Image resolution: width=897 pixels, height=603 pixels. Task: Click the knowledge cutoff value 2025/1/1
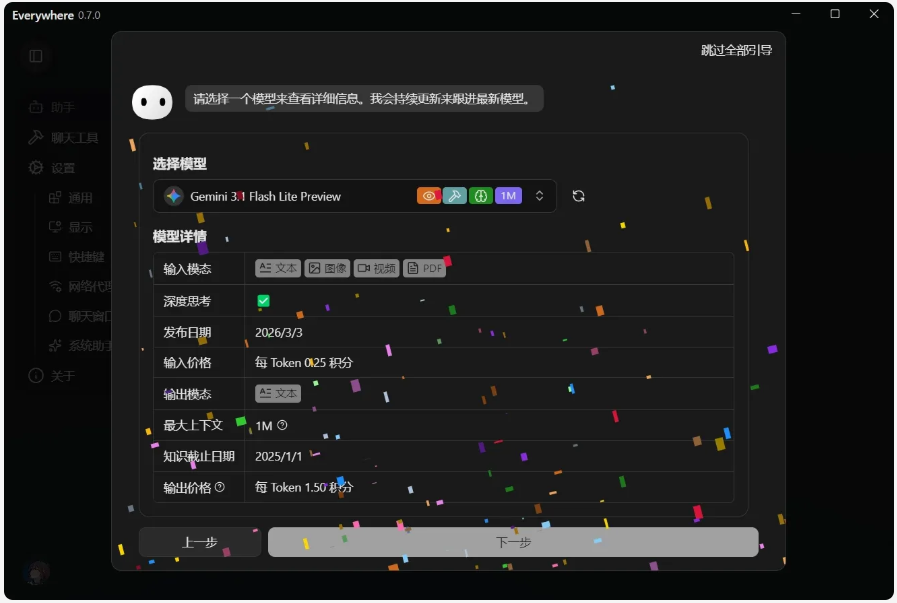coord(278,456)
